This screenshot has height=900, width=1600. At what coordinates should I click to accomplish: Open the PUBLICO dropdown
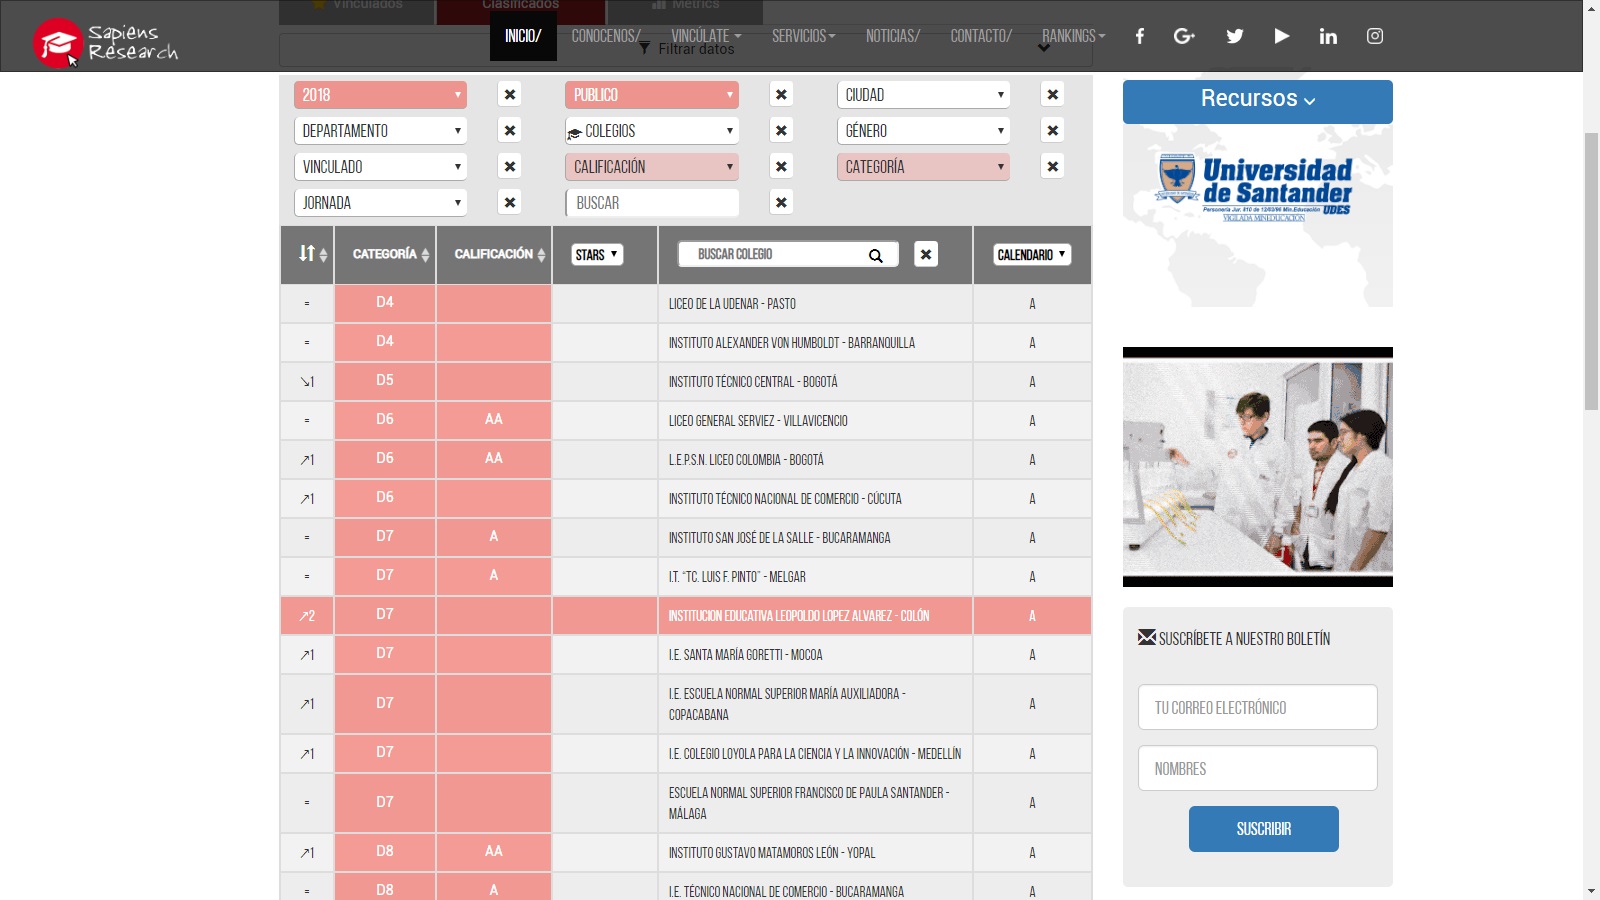point(652,95)
